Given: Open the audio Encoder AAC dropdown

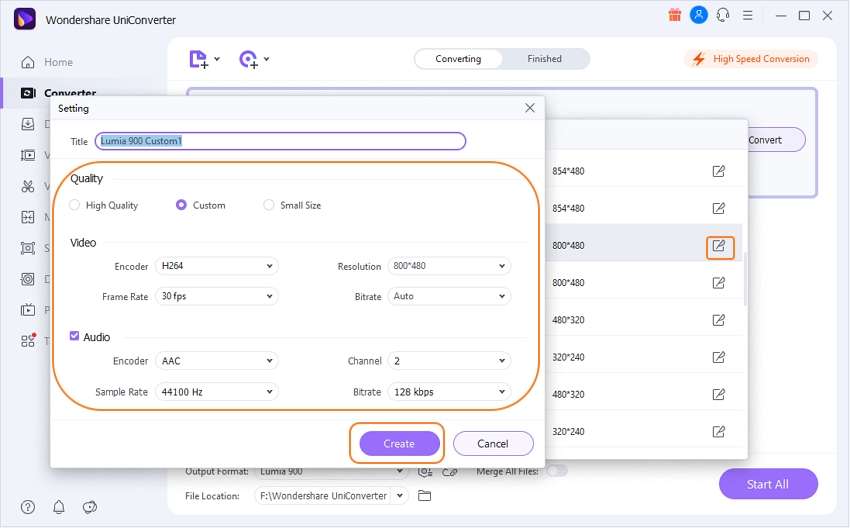Looking at the screenshot, I should 217,361.
